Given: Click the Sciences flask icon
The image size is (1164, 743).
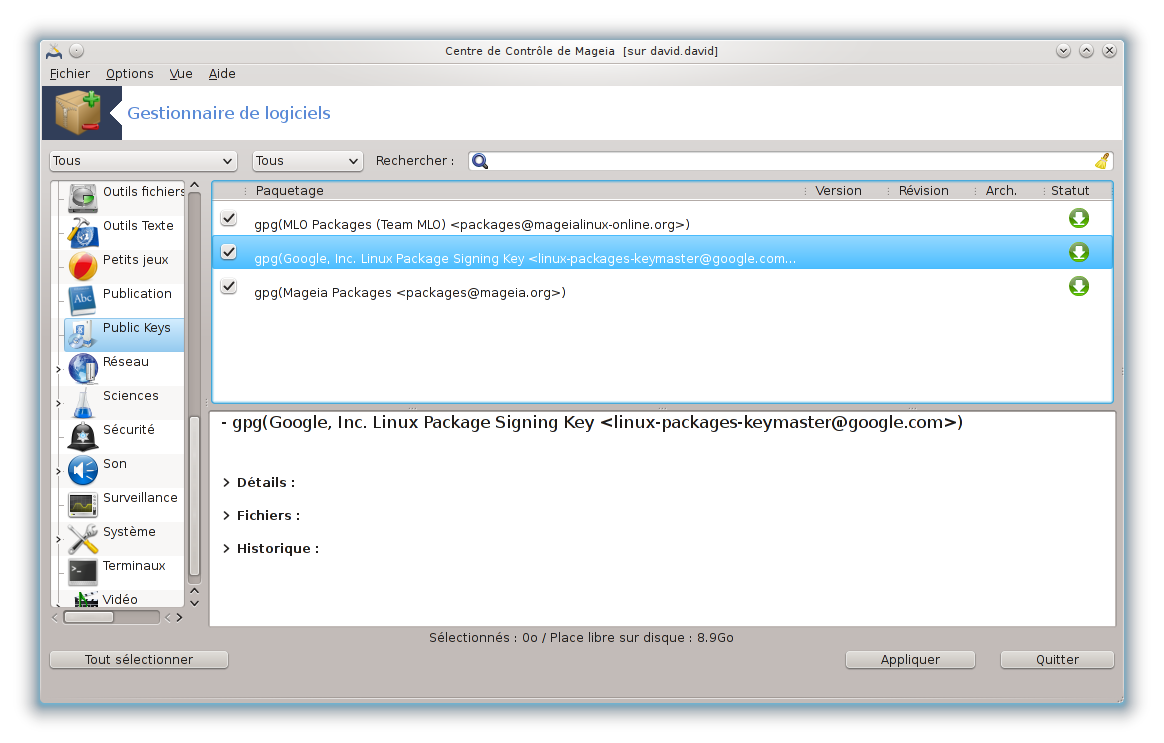Looking at the screenshot, I should [x=82, y=402].
